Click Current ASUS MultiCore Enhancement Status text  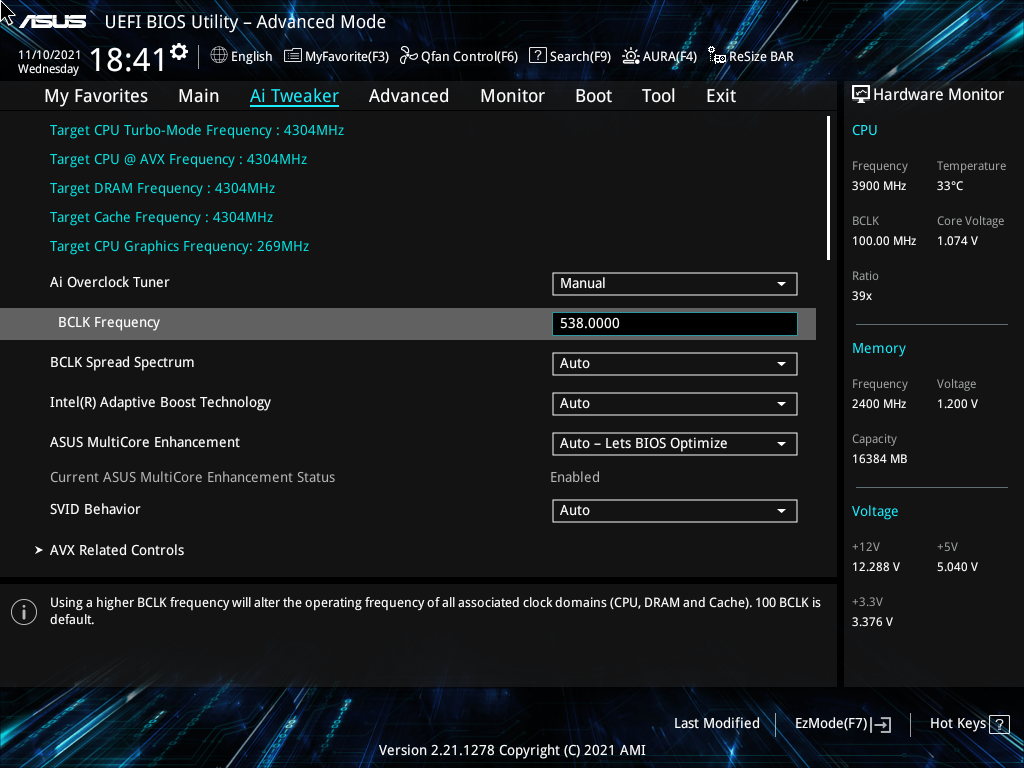coord(193,477)
